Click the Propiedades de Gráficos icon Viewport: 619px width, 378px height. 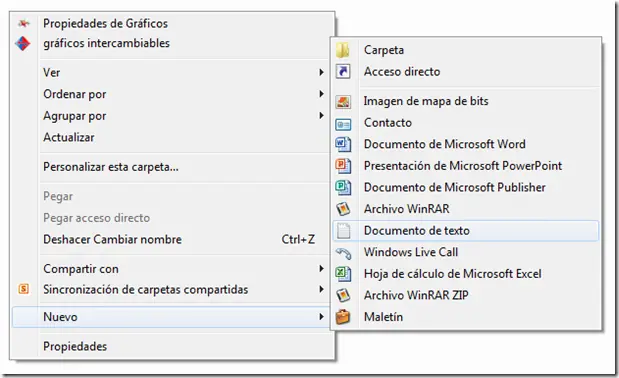click(23, 24)
